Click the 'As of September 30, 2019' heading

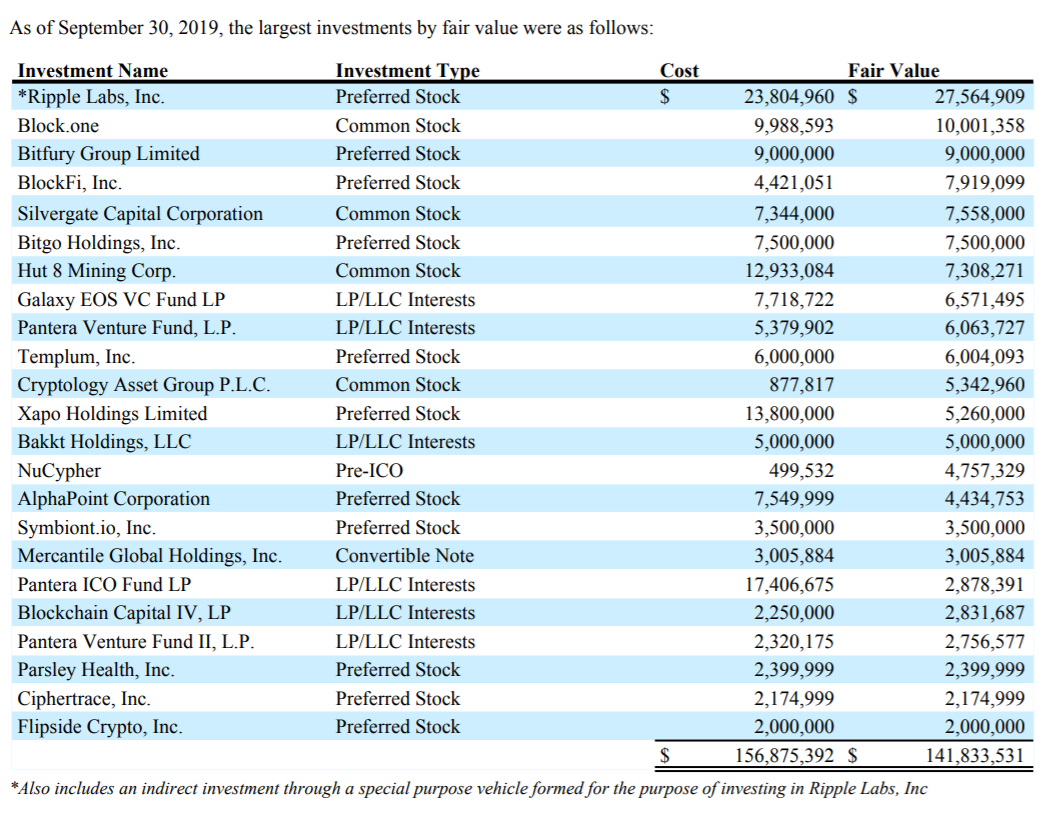[331, 28]
